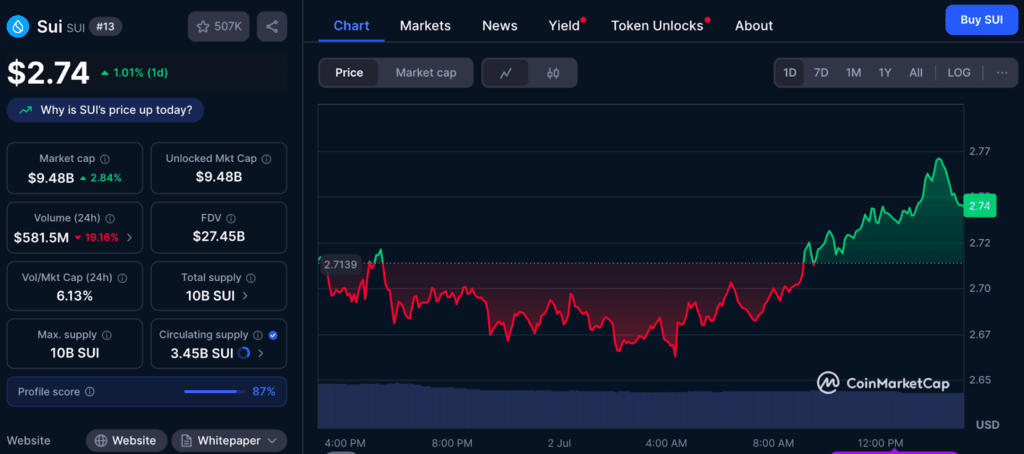Click the circulating supply progress ring
This screenshot has width=1024, height=454.
click(244, 353)
